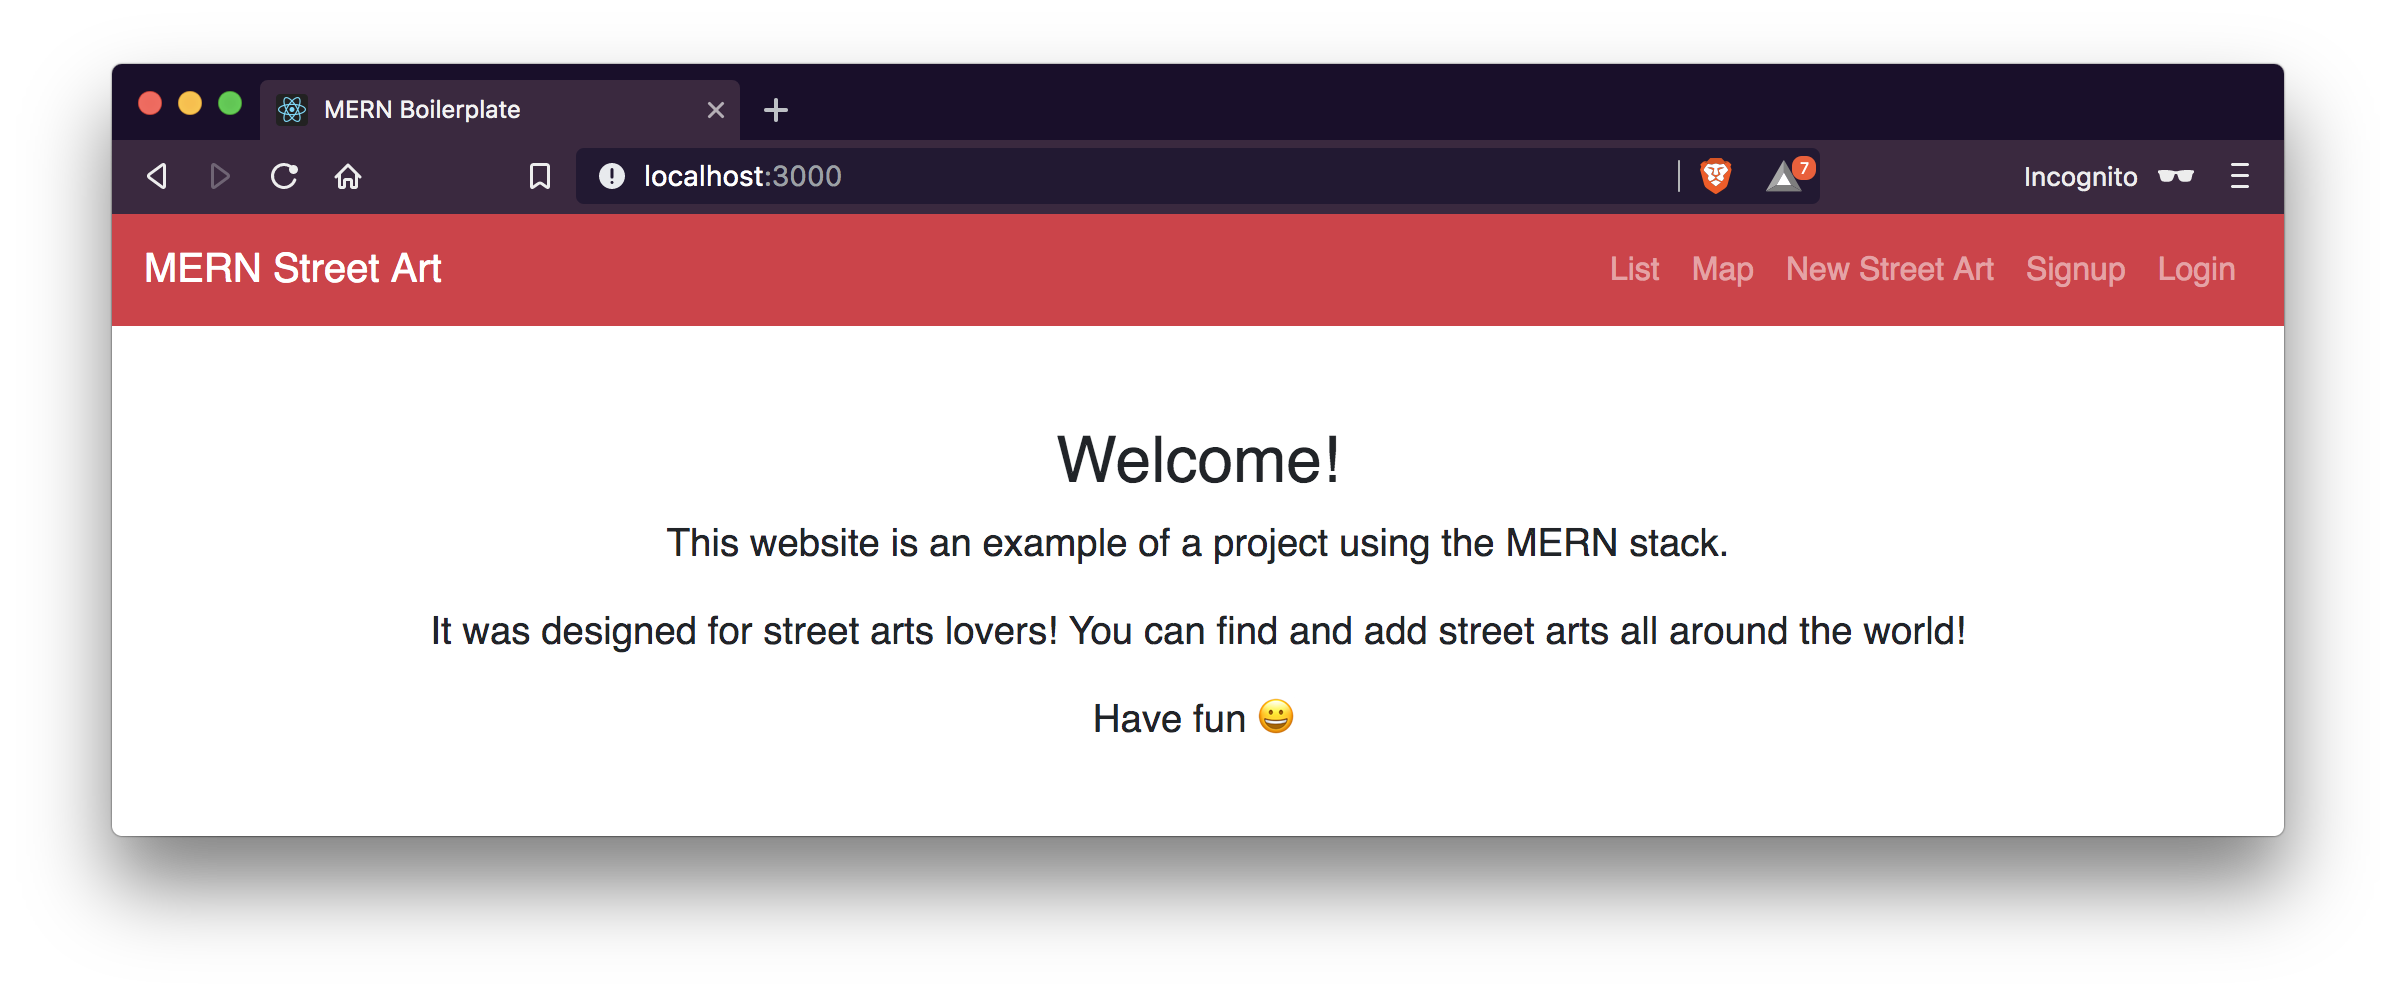Click the street arts lovers sentence
Screen dimensions: 2396x996
coord(1198,631)
